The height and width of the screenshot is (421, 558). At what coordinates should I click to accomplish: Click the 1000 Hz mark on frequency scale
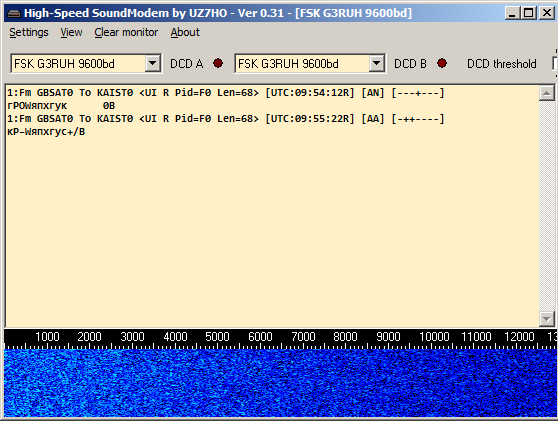(x=47, y=337)
